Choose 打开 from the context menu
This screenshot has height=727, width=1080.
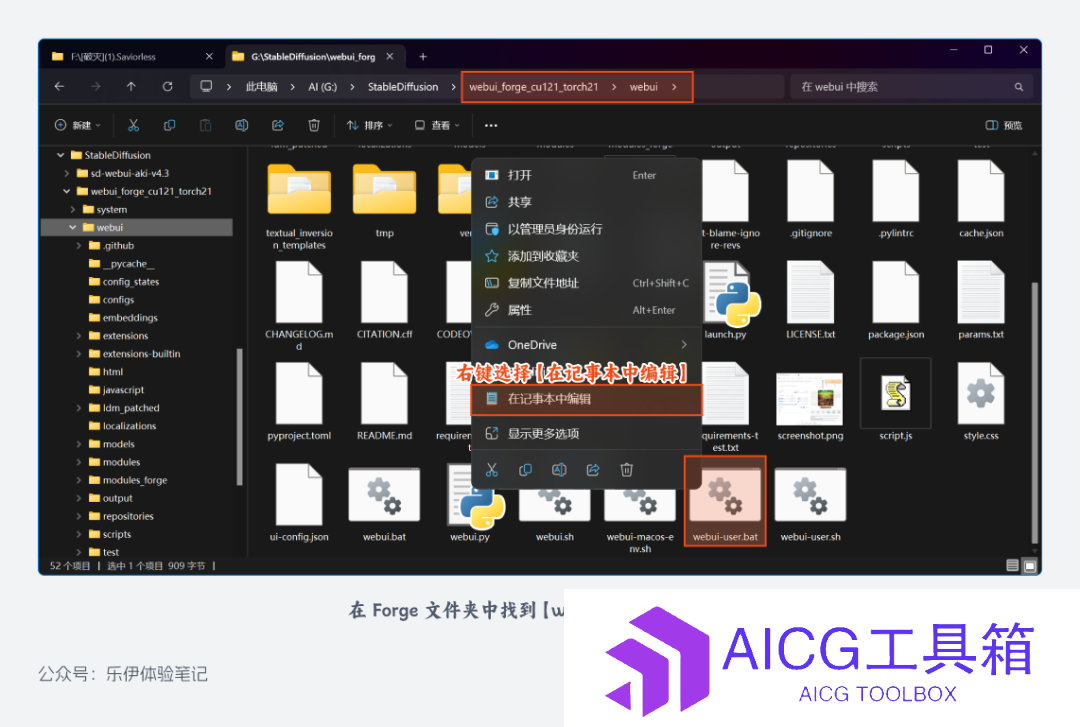[586, 175]
